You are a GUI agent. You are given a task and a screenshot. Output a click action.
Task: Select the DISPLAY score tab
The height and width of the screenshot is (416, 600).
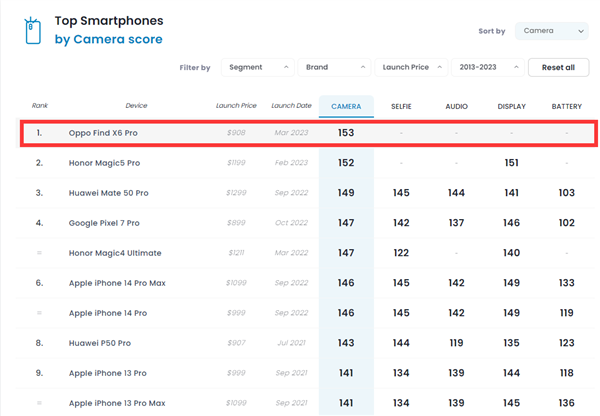(511, 106)
